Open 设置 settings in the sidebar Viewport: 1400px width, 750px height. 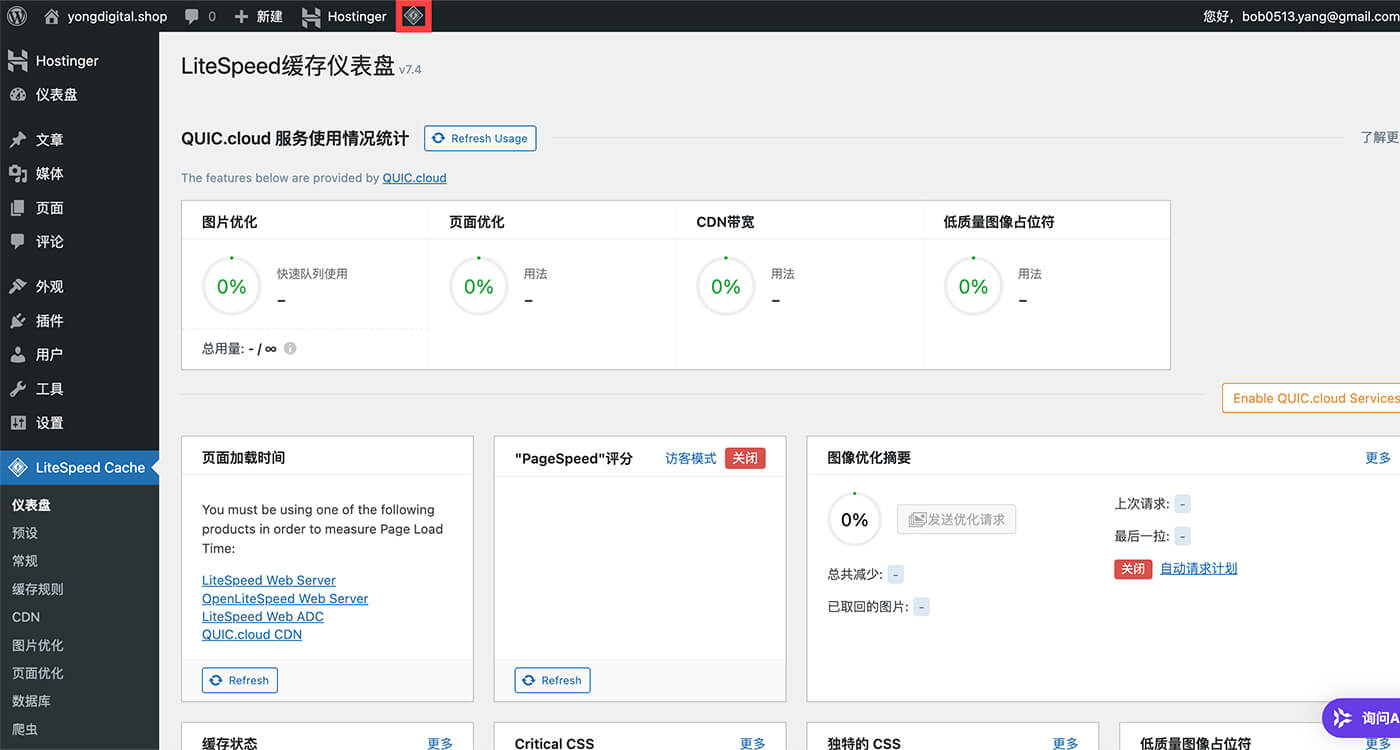pyautogui.click(x=79, y=423)
